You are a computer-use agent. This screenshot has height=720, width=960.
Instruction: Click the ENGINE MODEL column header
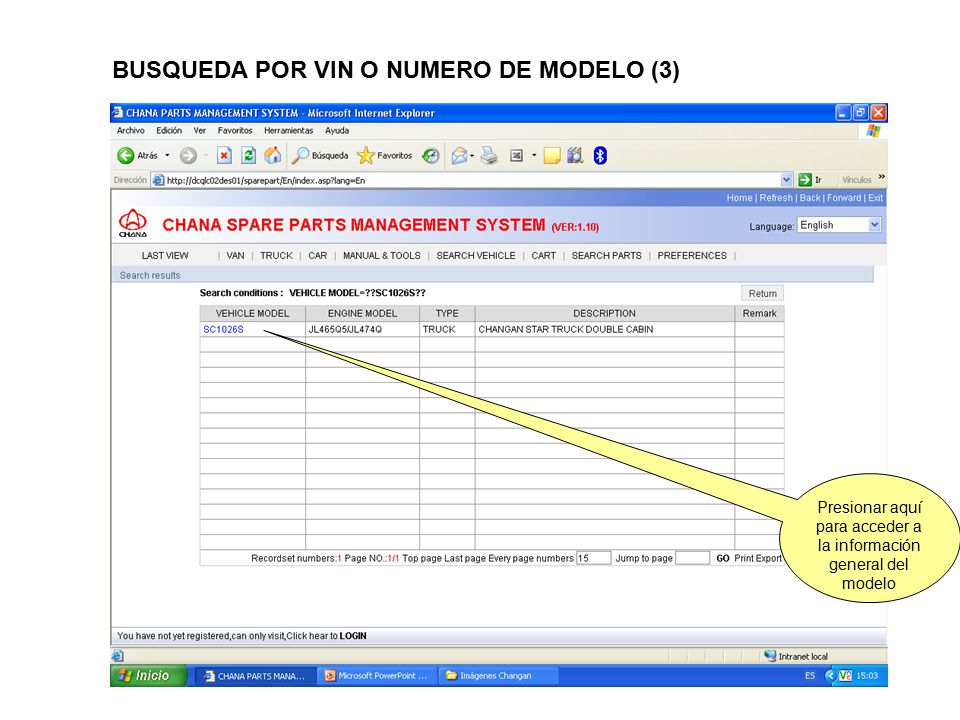click(362, 313)
